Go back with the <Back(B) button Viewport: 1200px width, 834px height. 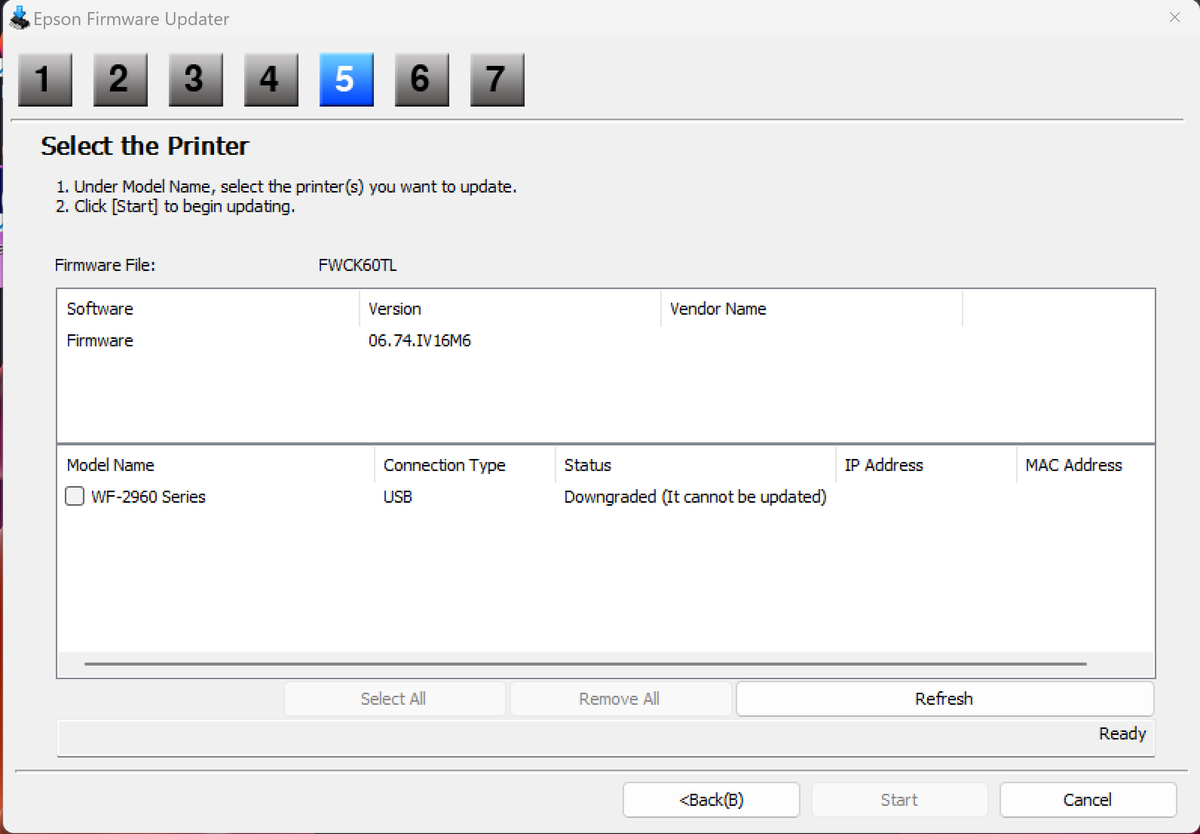click(x=711, y=800)
